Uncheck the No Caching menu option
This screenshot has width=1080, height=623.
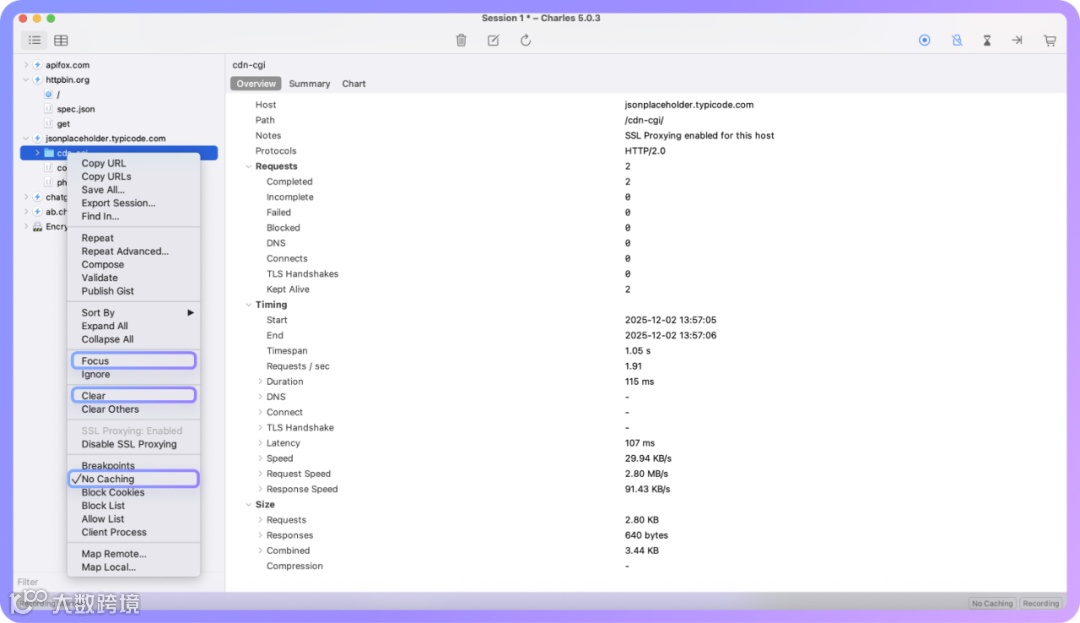(134, 479)
